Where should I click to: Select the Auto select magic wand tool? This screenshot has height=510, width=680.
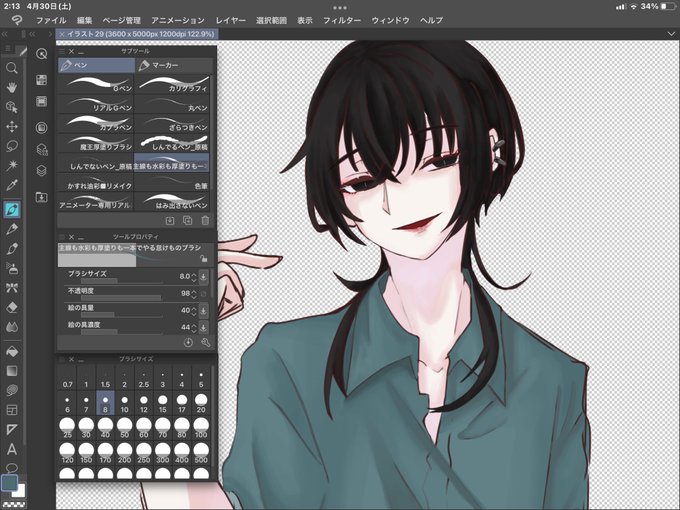12,166
